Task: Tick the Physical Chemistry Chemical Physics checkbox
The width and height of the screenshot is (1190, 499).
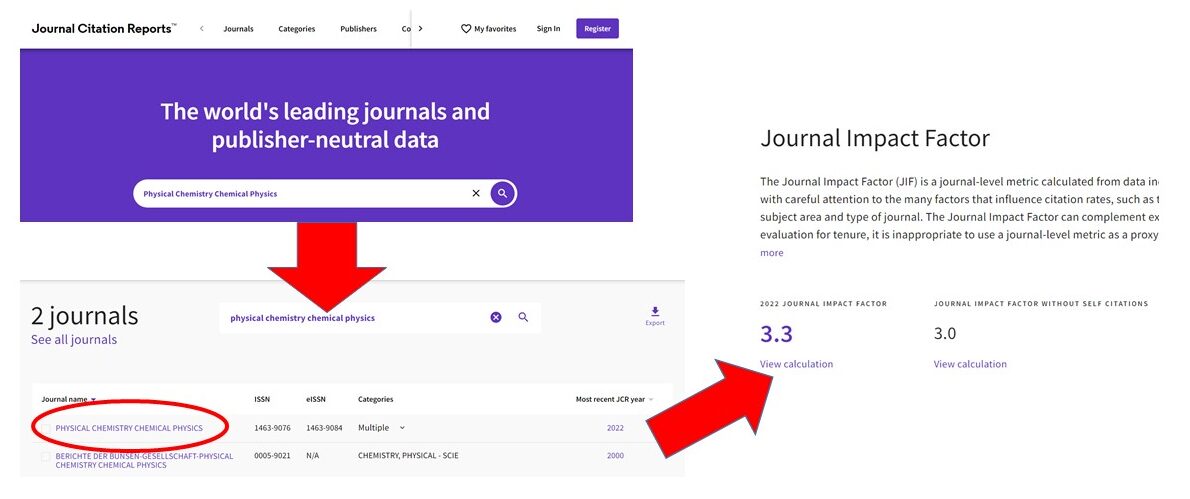Action: click(46, 428)
